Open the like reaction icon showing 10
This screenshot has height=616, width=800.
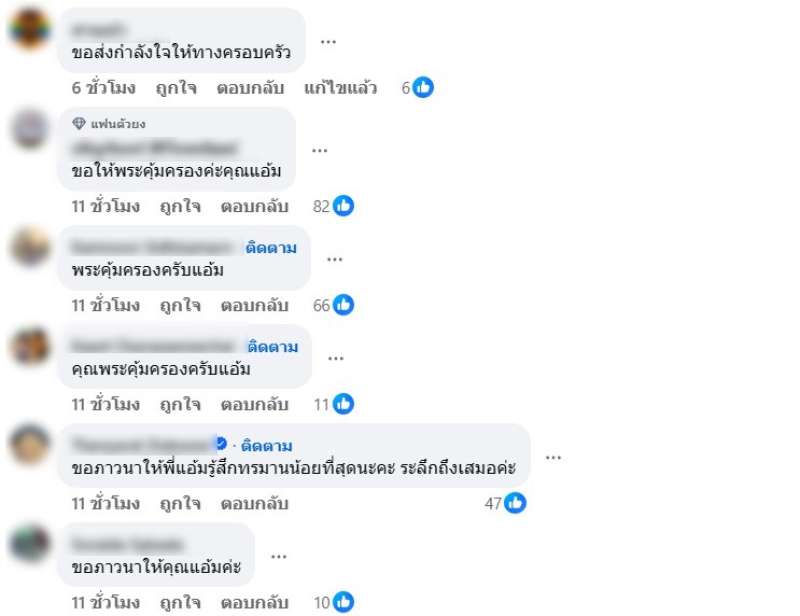tap(343, 602)
